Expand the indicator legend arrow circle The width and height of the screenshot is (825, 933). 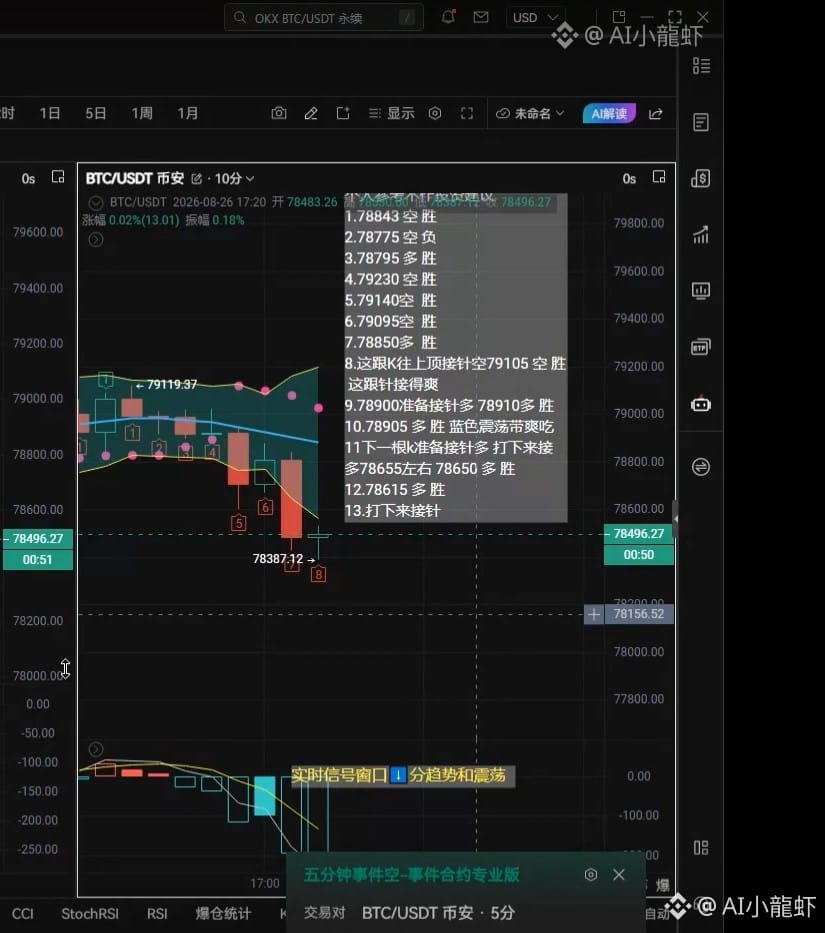tap(96, 240)
